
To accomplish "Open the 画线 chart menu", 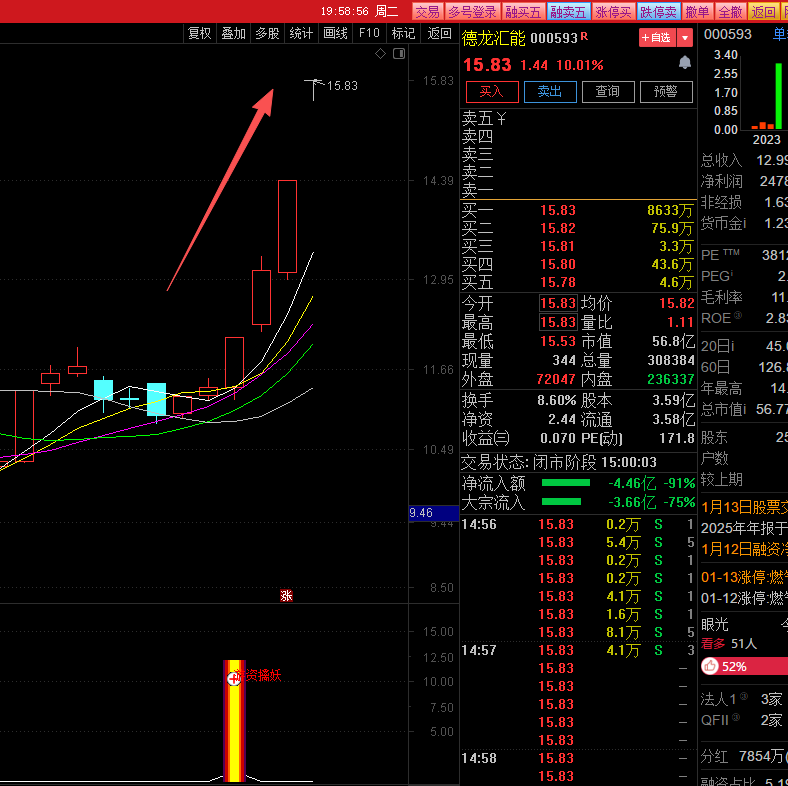I will (x=336, y=33).
